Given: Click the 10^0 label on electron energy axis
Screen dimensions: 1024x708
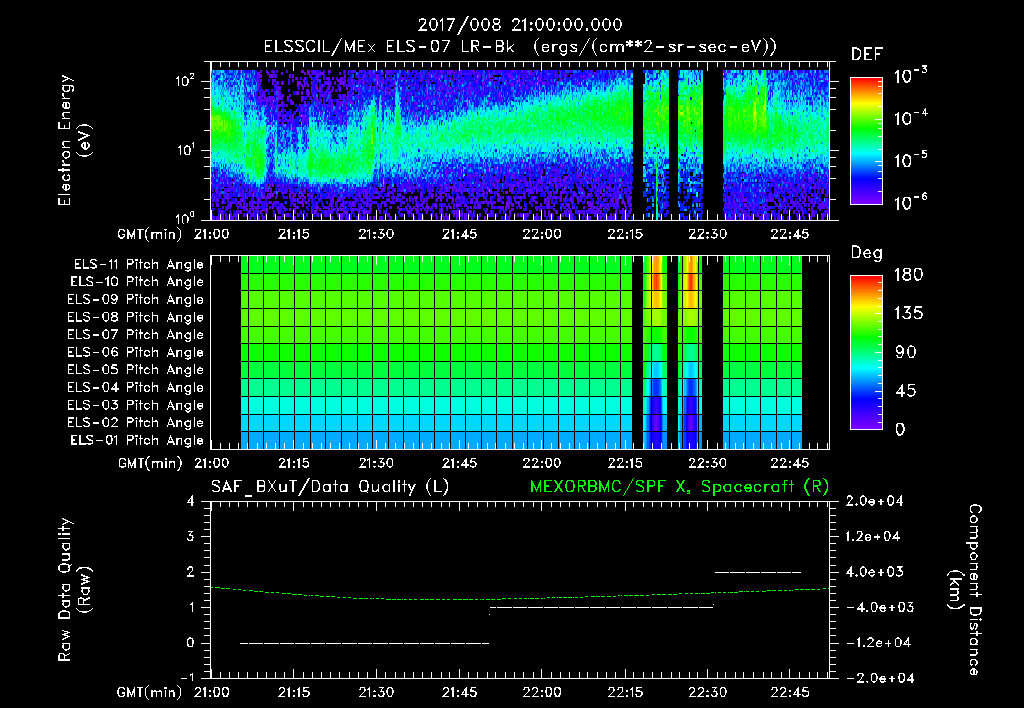Looking at the screenshot, I should [185, 217].
